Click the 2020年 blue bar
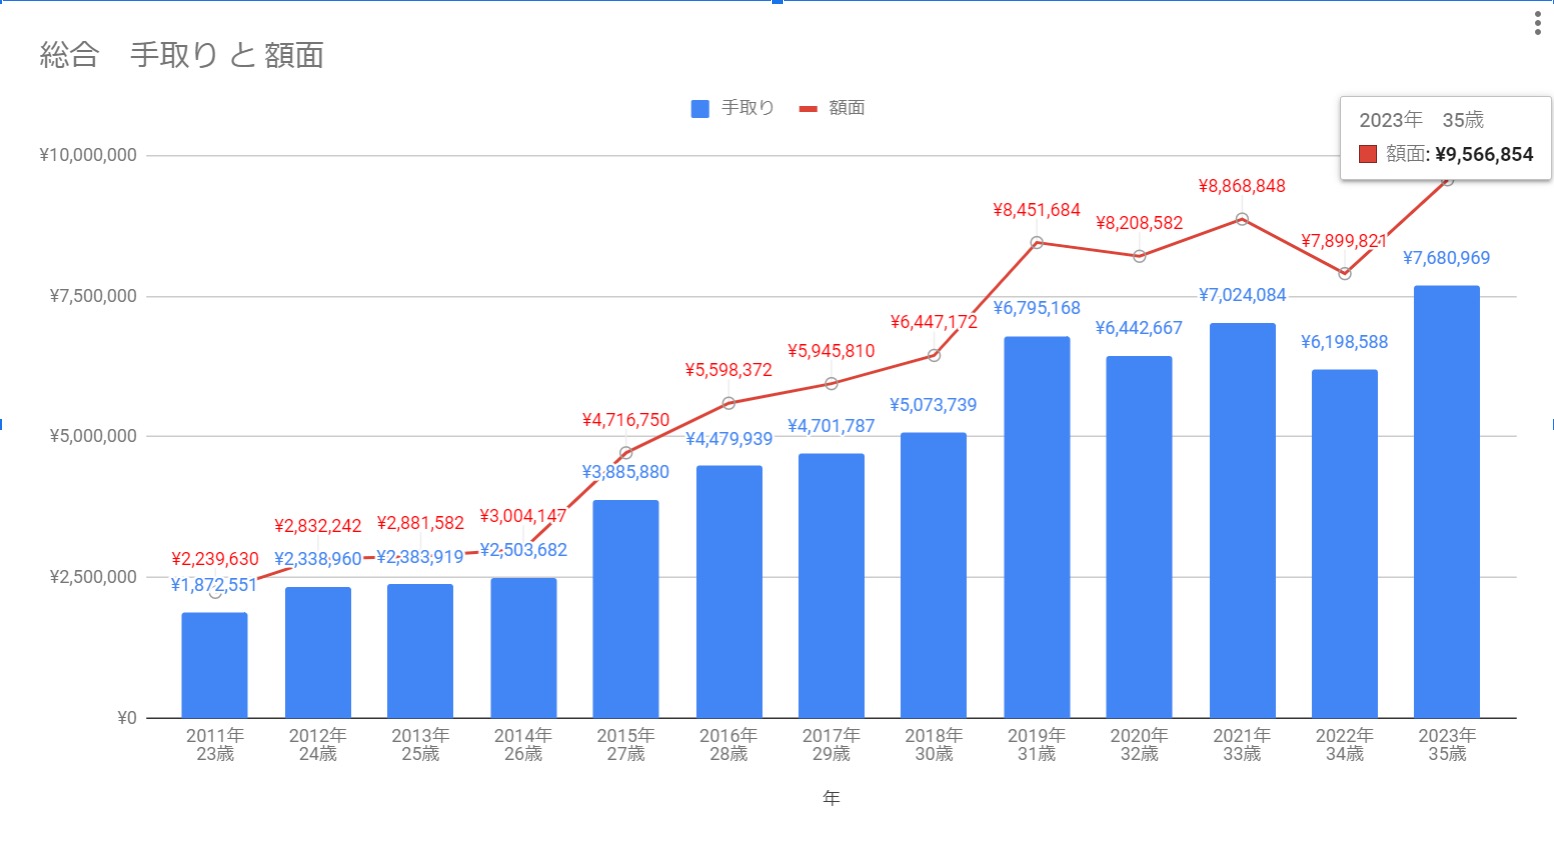 coord(1139,537)
